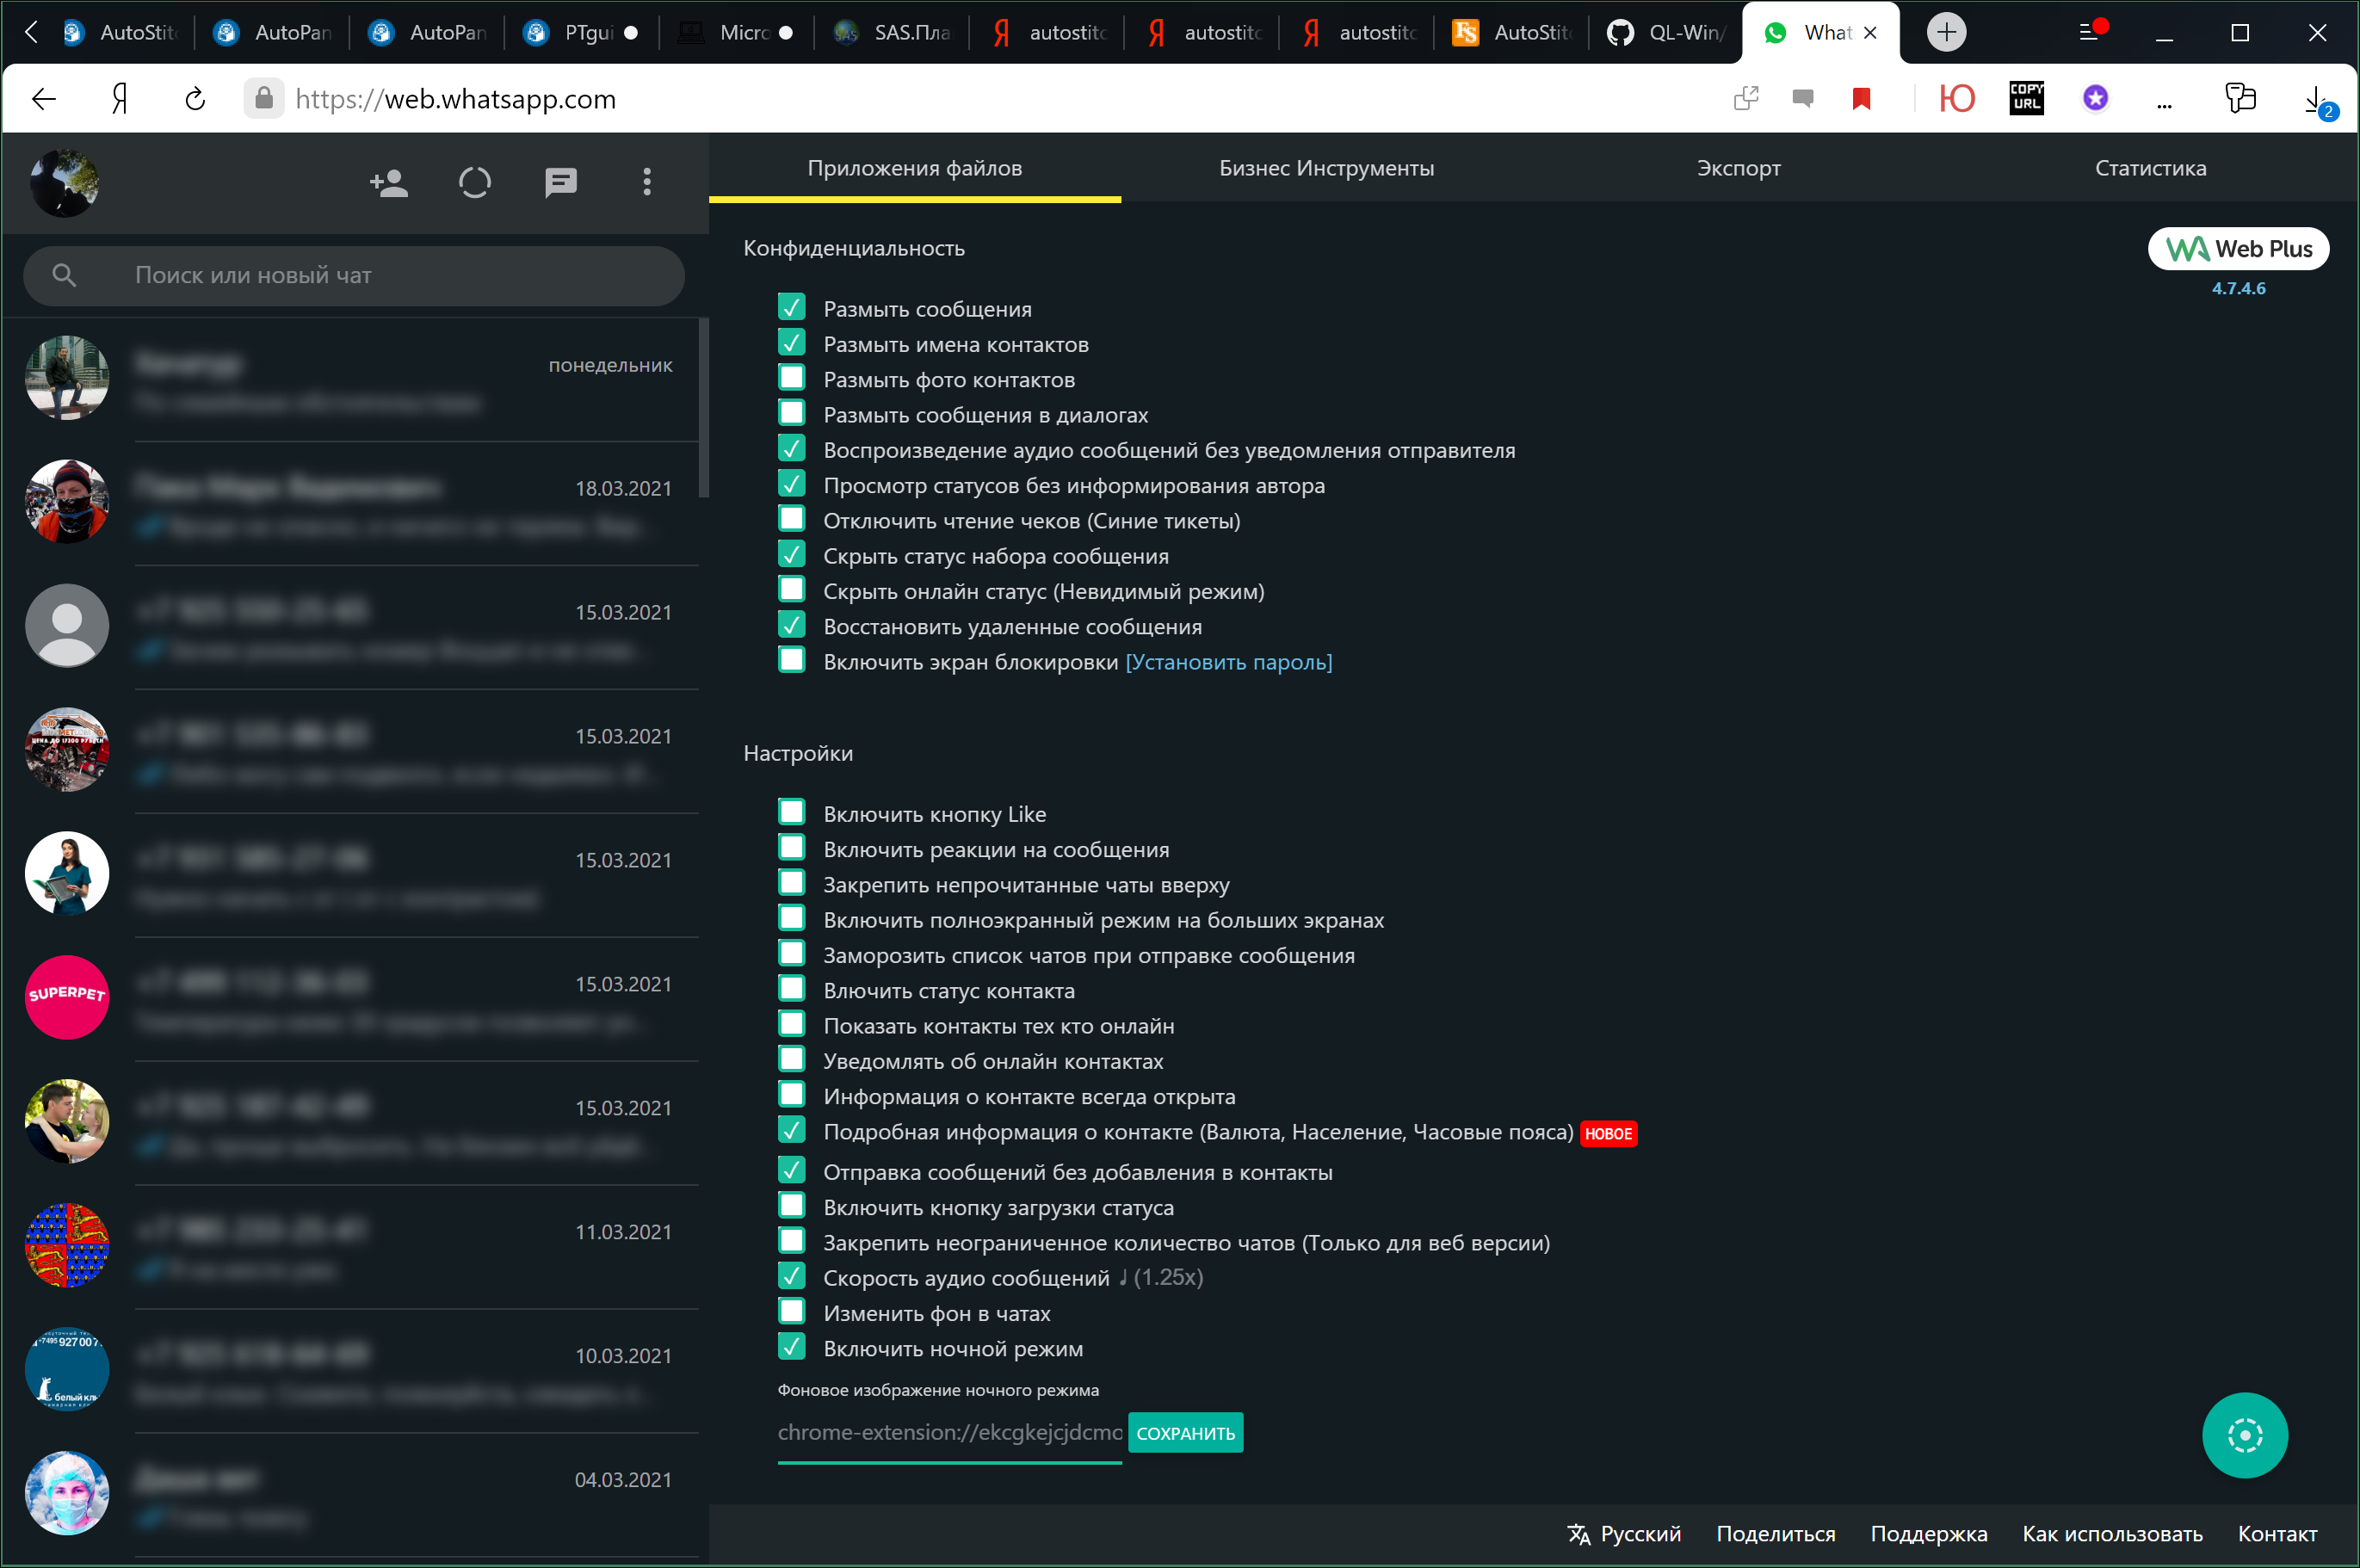Screen dimensions: 2360x1568
Task: Click the Copy URL extension icon
Action: coord(2027,98)
